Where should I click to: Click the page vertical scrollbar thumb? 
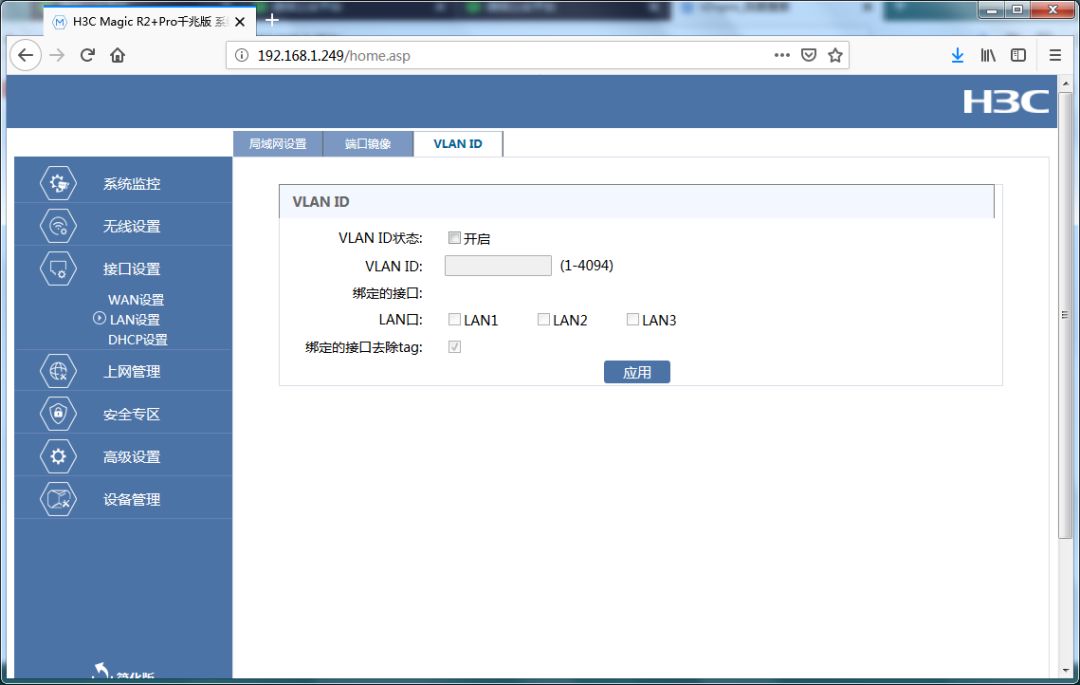[x=1065, y=313]
